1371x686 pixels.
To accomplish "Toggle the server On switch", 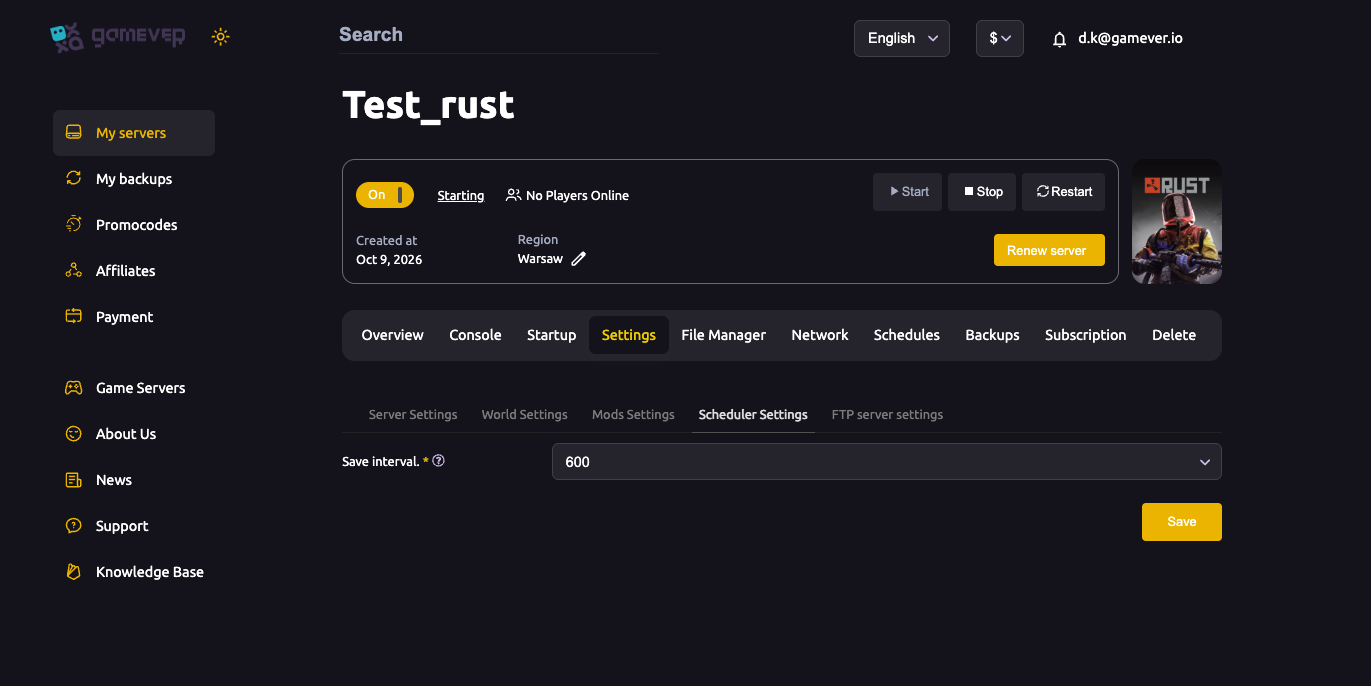I will [385, 195].
